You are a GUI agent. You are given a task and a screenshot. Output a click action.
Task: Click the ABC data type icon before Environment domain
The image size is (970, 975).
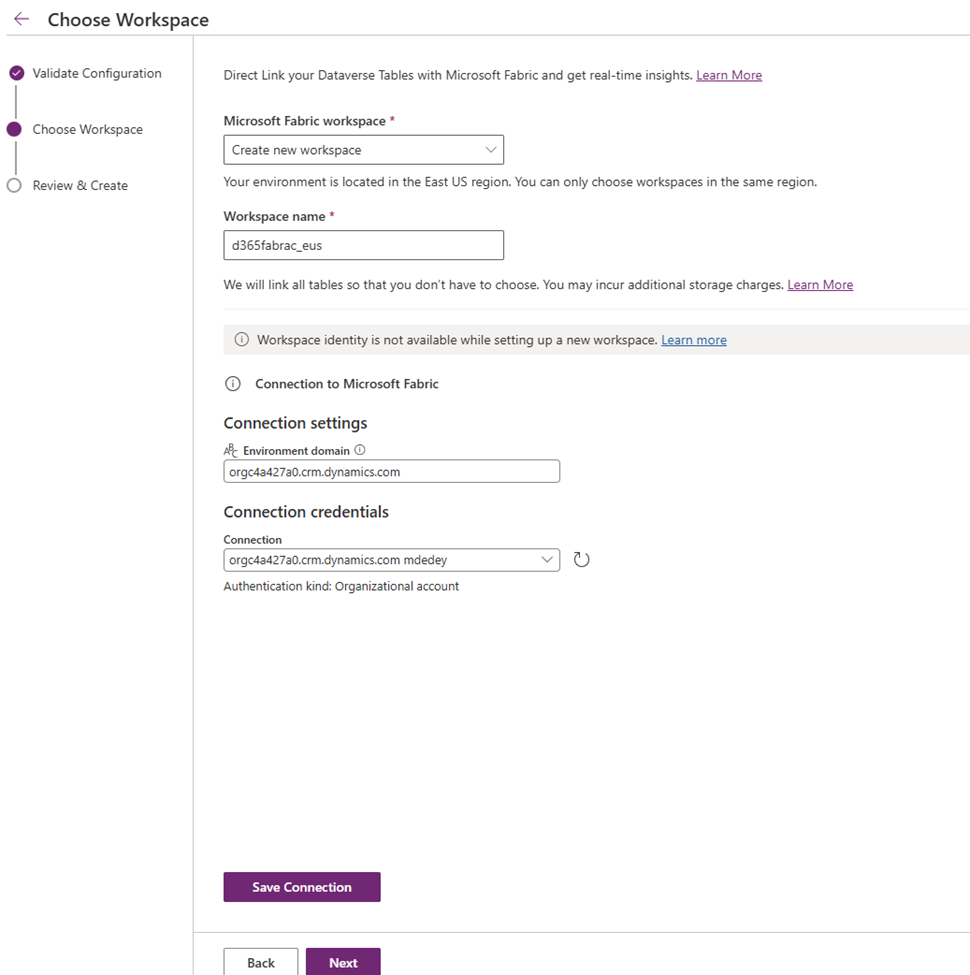(231, 450)
